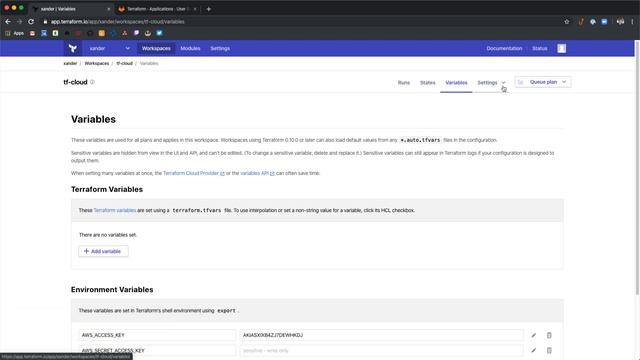Switch to the Runs tab
The height and width of the screenshot is (360, 640).
click(x=404, y=82)
